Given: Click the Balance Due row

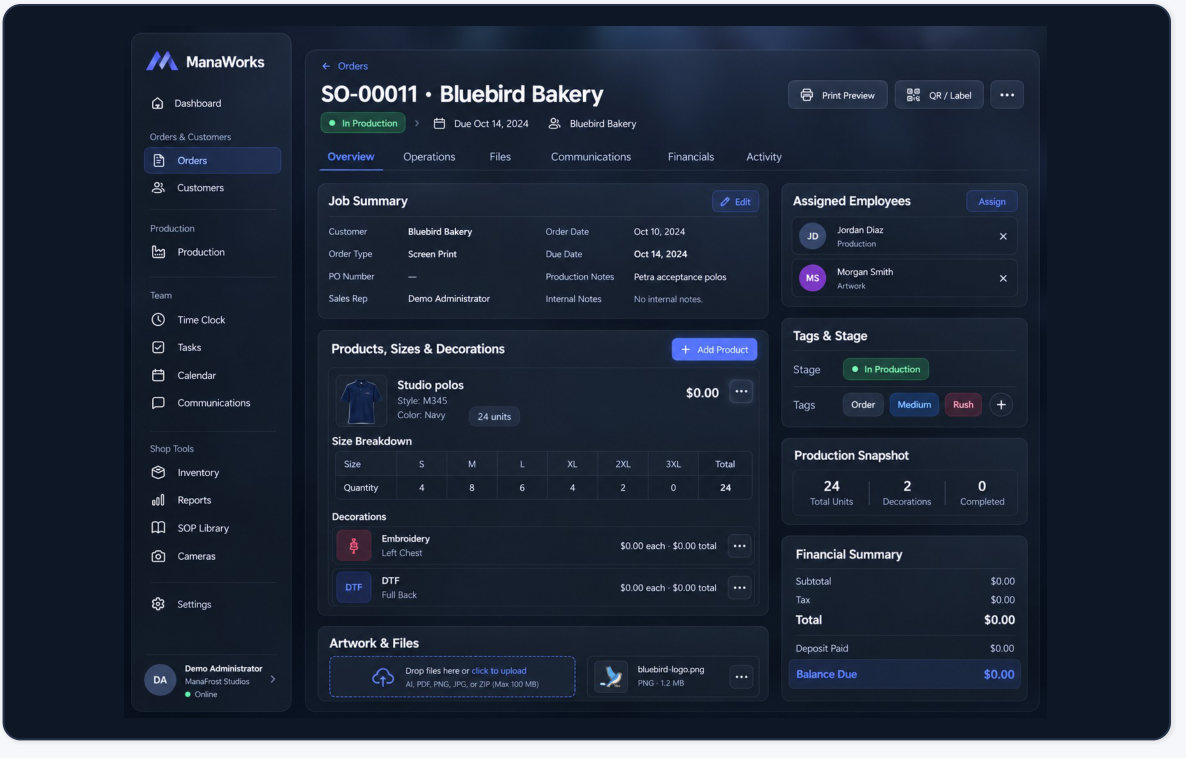Looking at the screenshot, I should pos(905,675).
